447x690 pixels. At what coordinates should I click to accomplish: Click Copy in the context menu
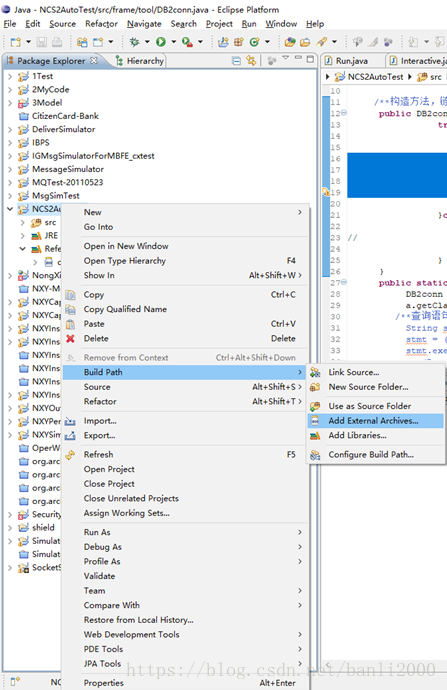click(x=185, y=295)
